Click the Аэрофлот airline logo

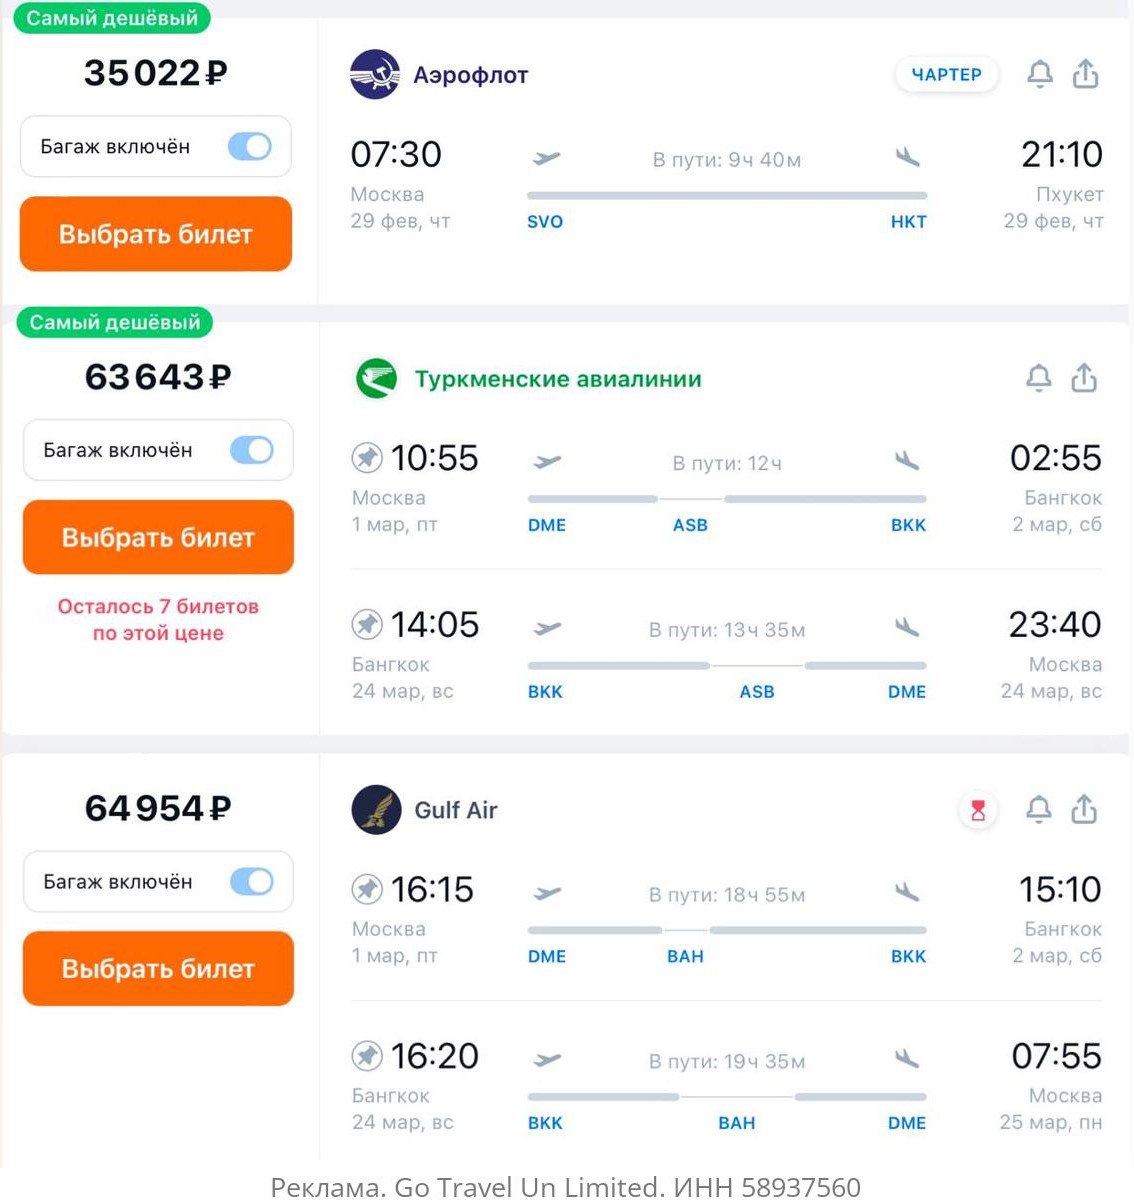coord(375,75)
